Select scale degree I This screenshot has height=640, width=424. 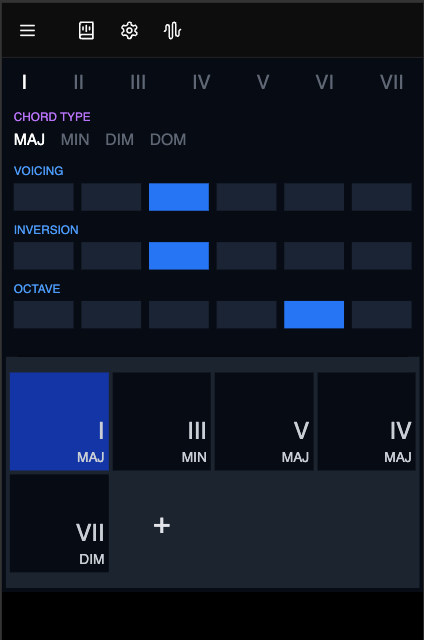coord(24,82)
